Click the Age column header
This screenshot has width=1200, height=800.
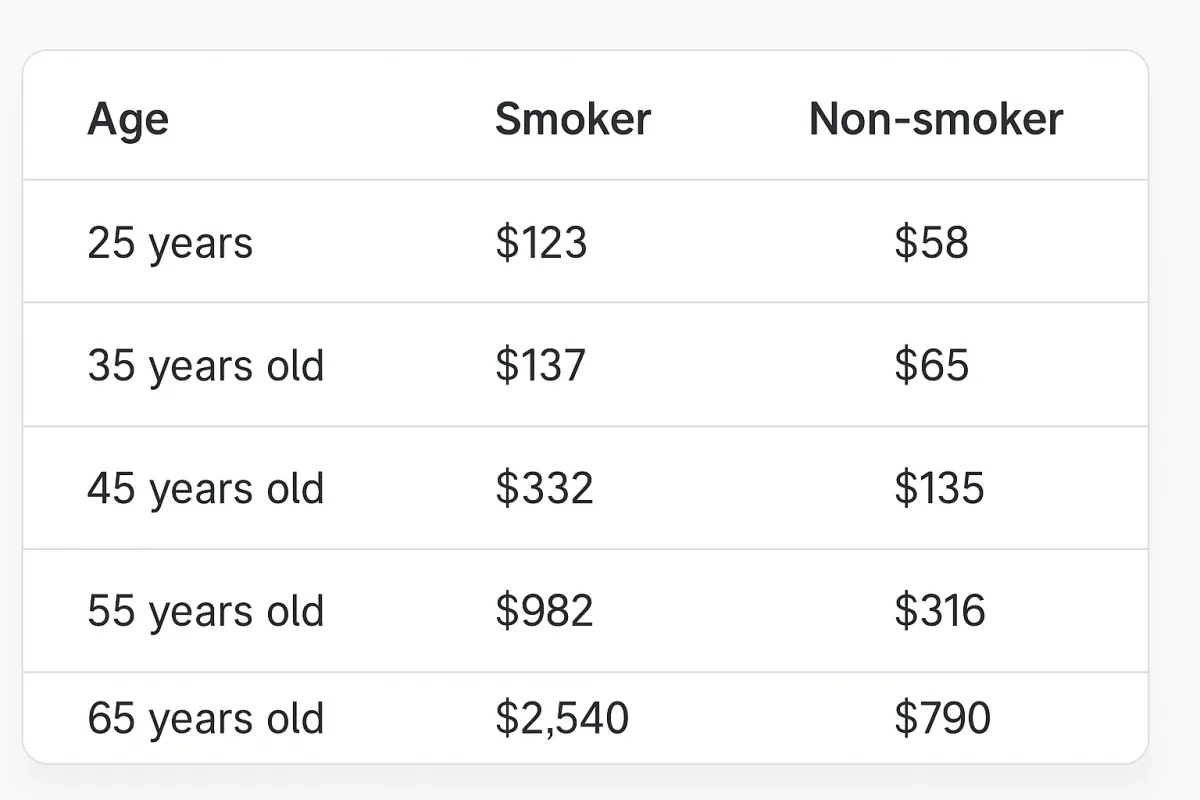(128, 120)
